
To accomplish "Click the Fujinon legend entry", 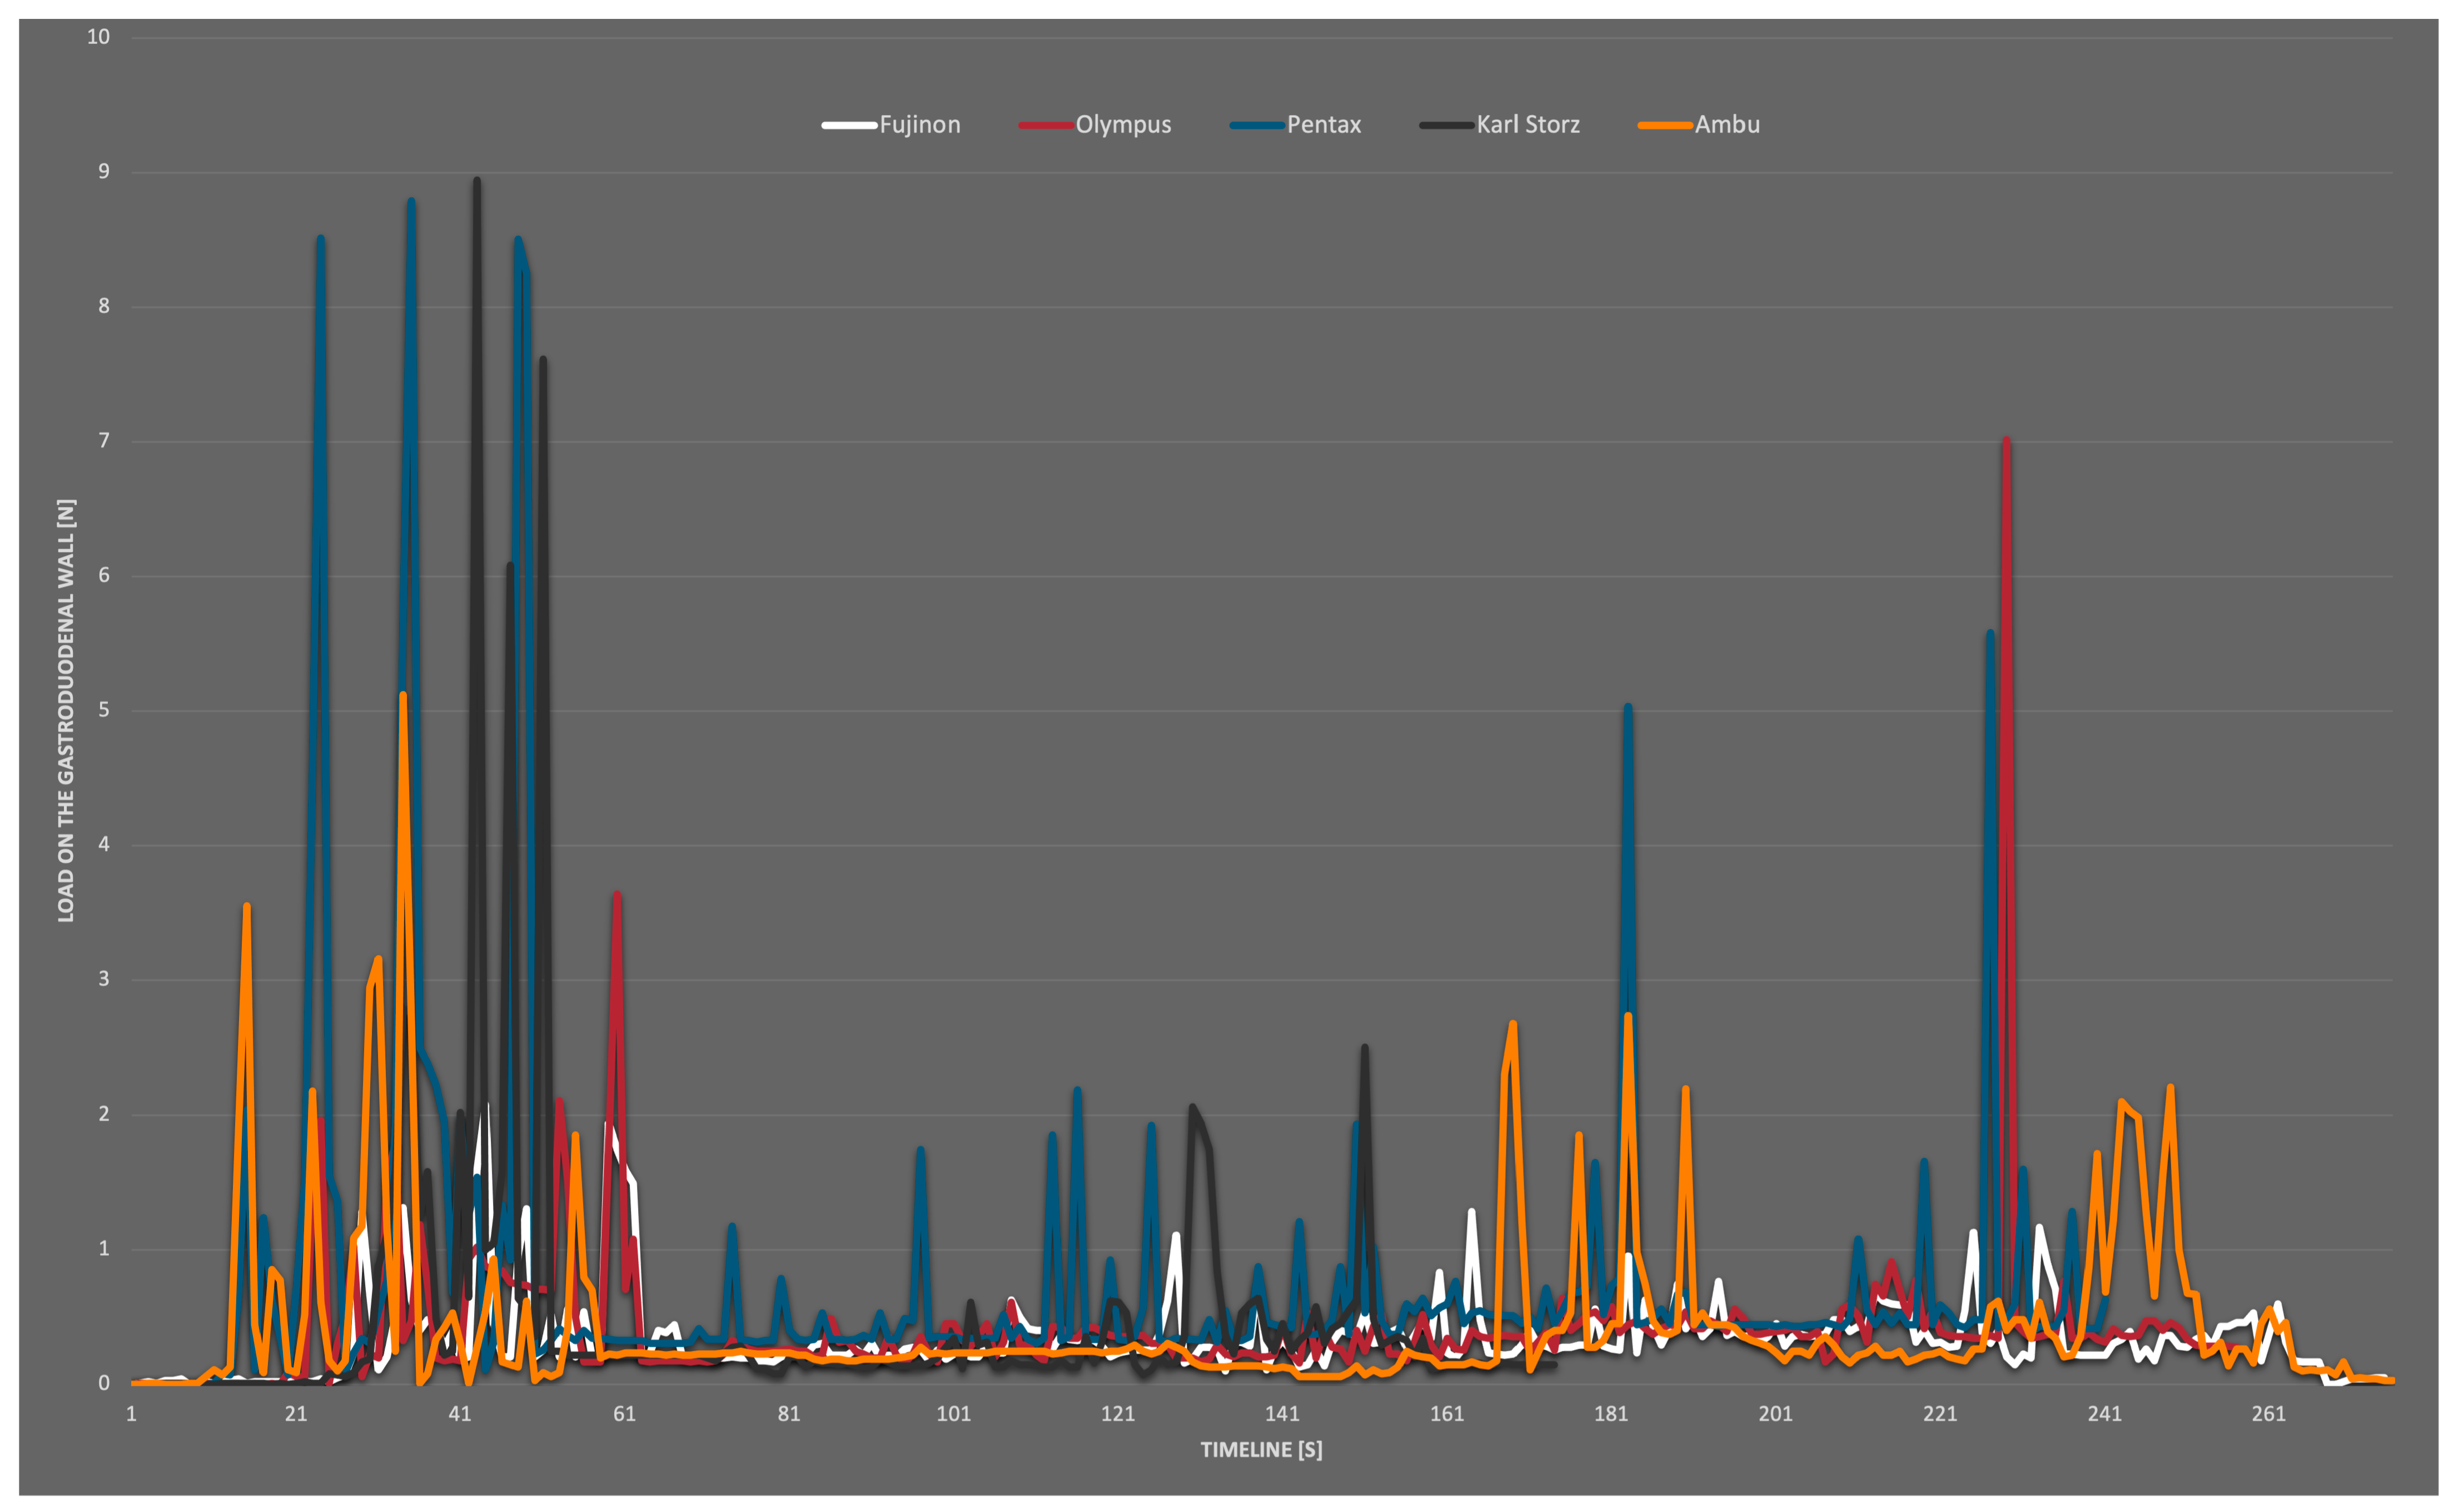I will pyautogui.click(x=919, y=125).
